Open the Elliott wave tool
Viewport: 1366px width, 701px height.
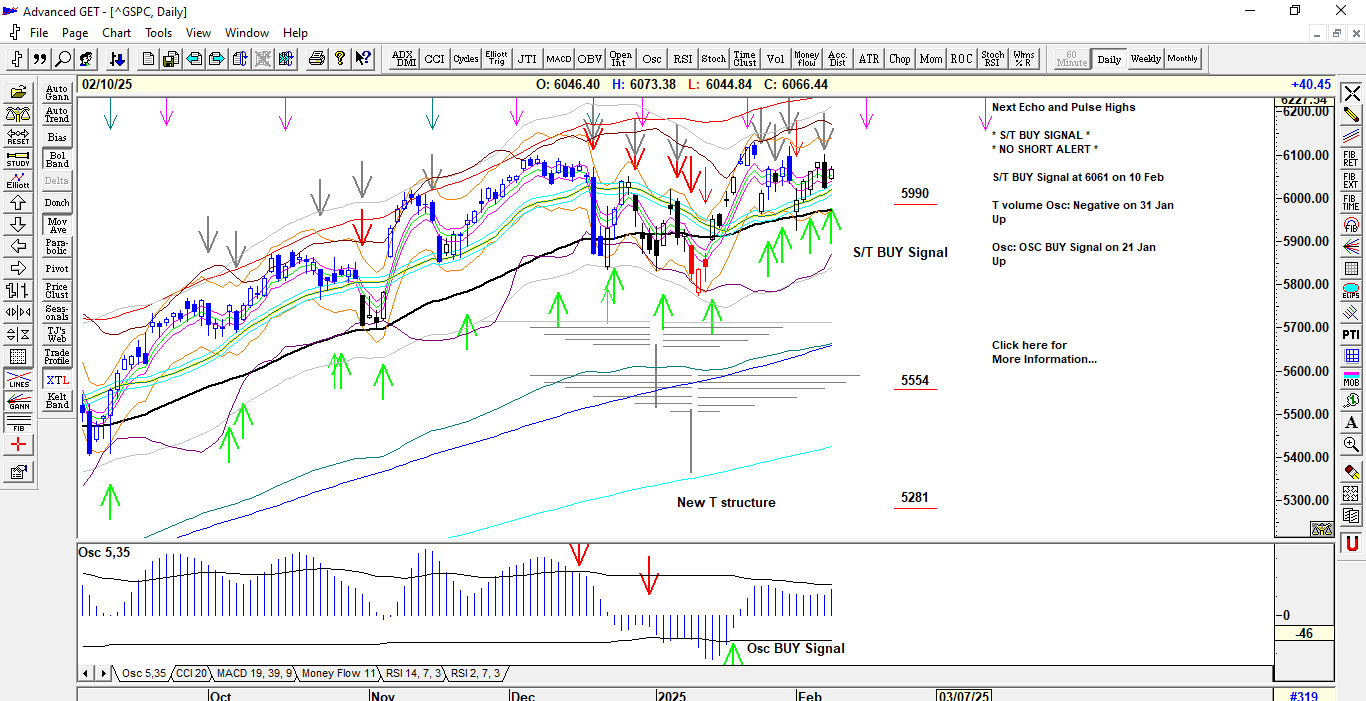(x=18, y=181)
